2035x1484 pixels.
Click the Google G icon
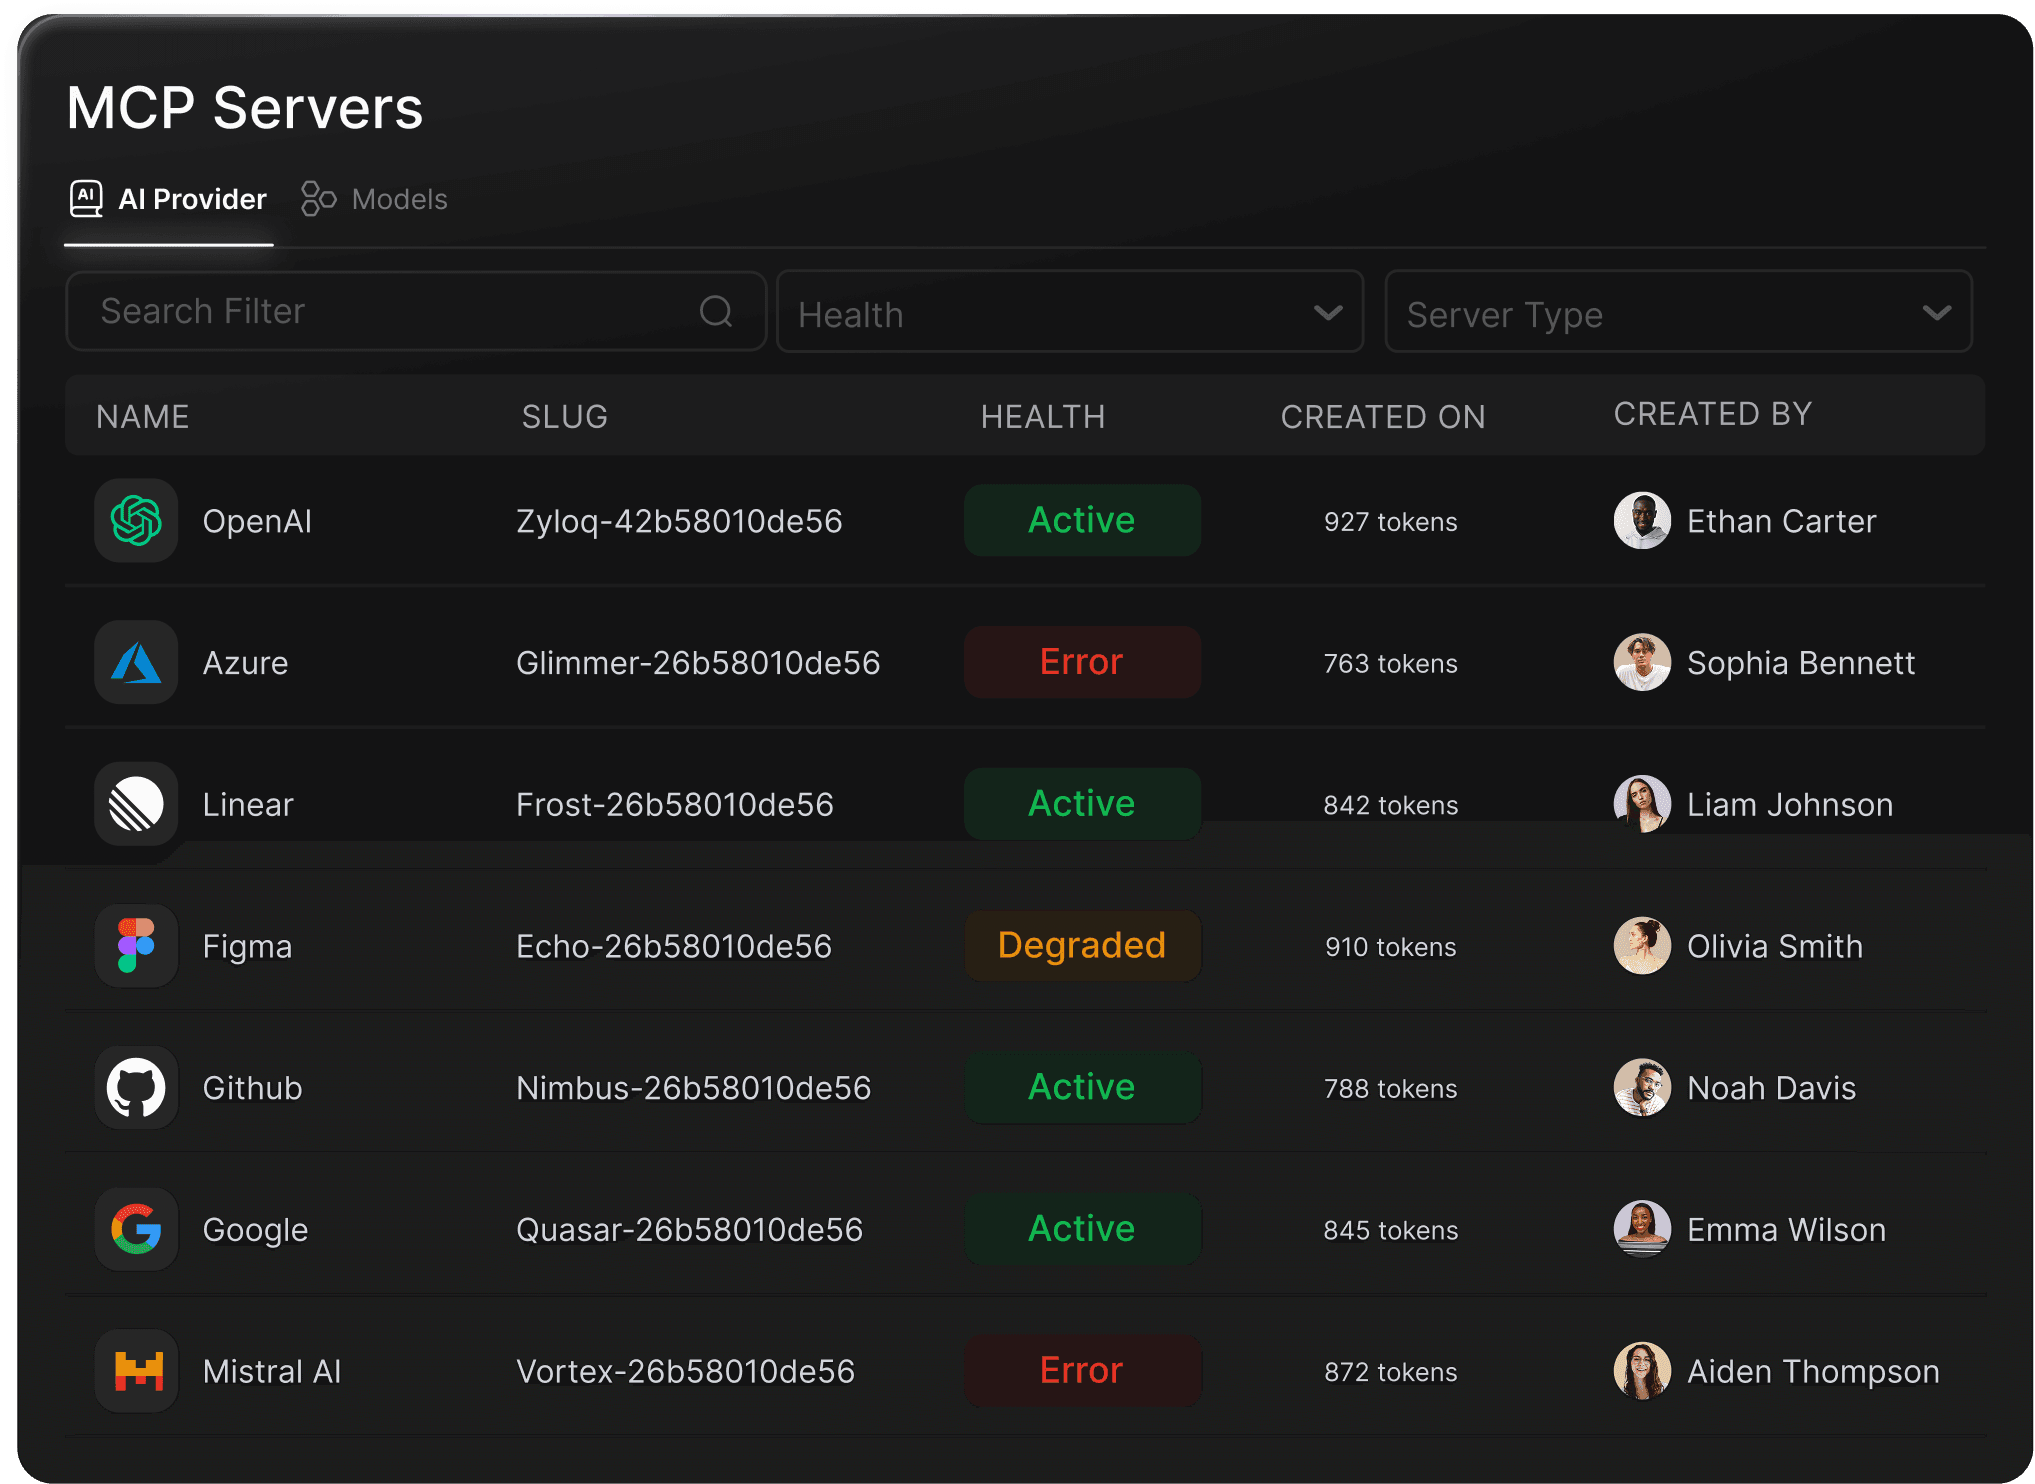pos(136,1230)
